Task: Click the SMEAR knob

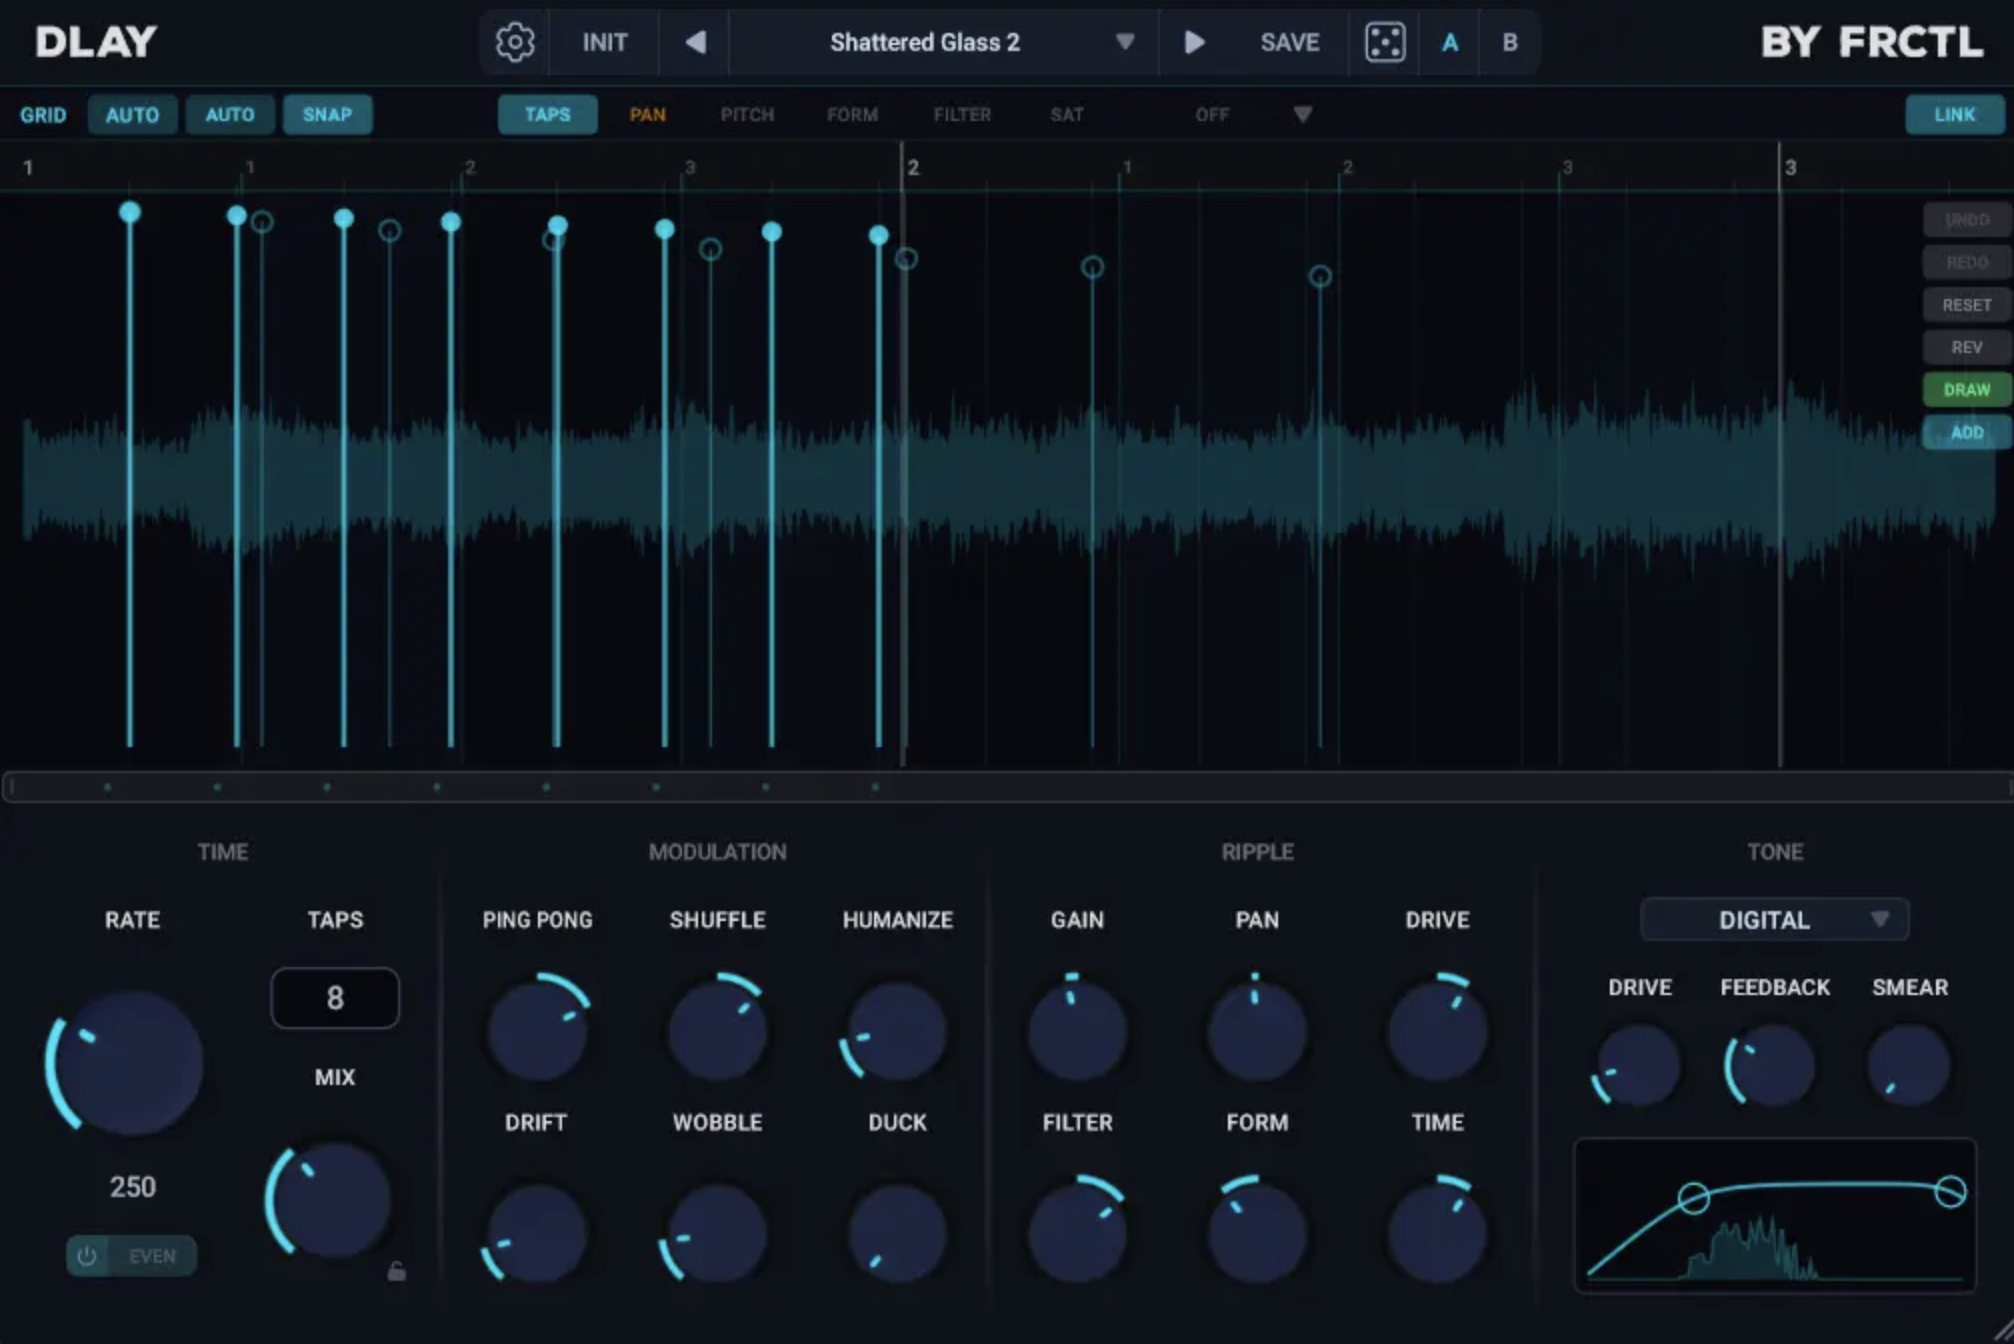Action: pos(1909,1066)
